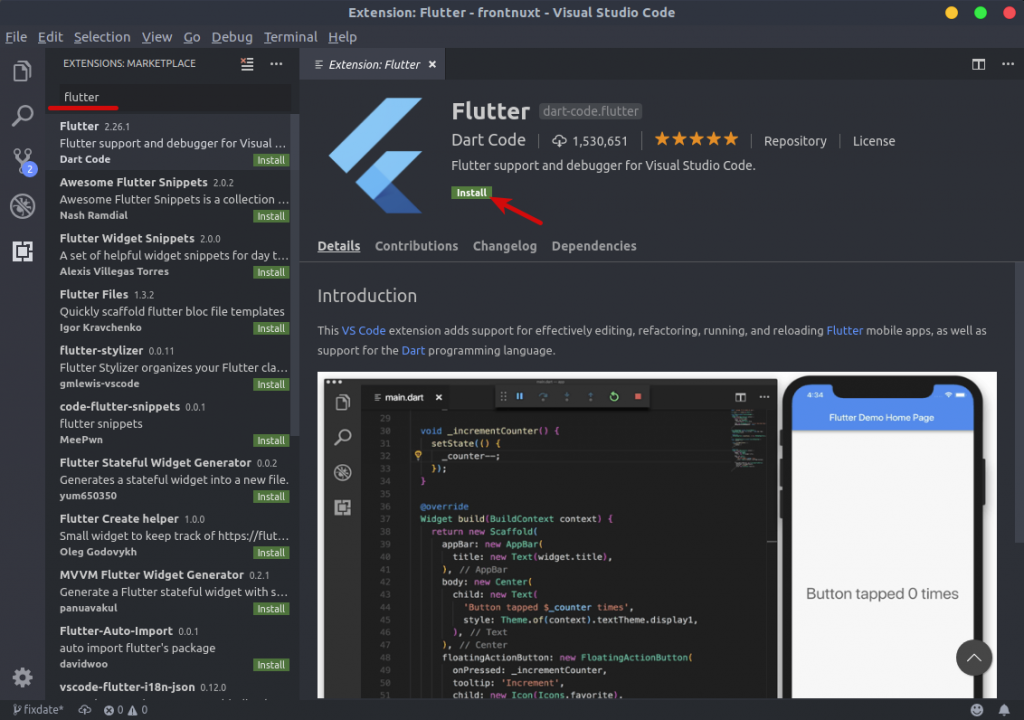Click the sync/publish cloud icon in status bar

pos(85,710)
